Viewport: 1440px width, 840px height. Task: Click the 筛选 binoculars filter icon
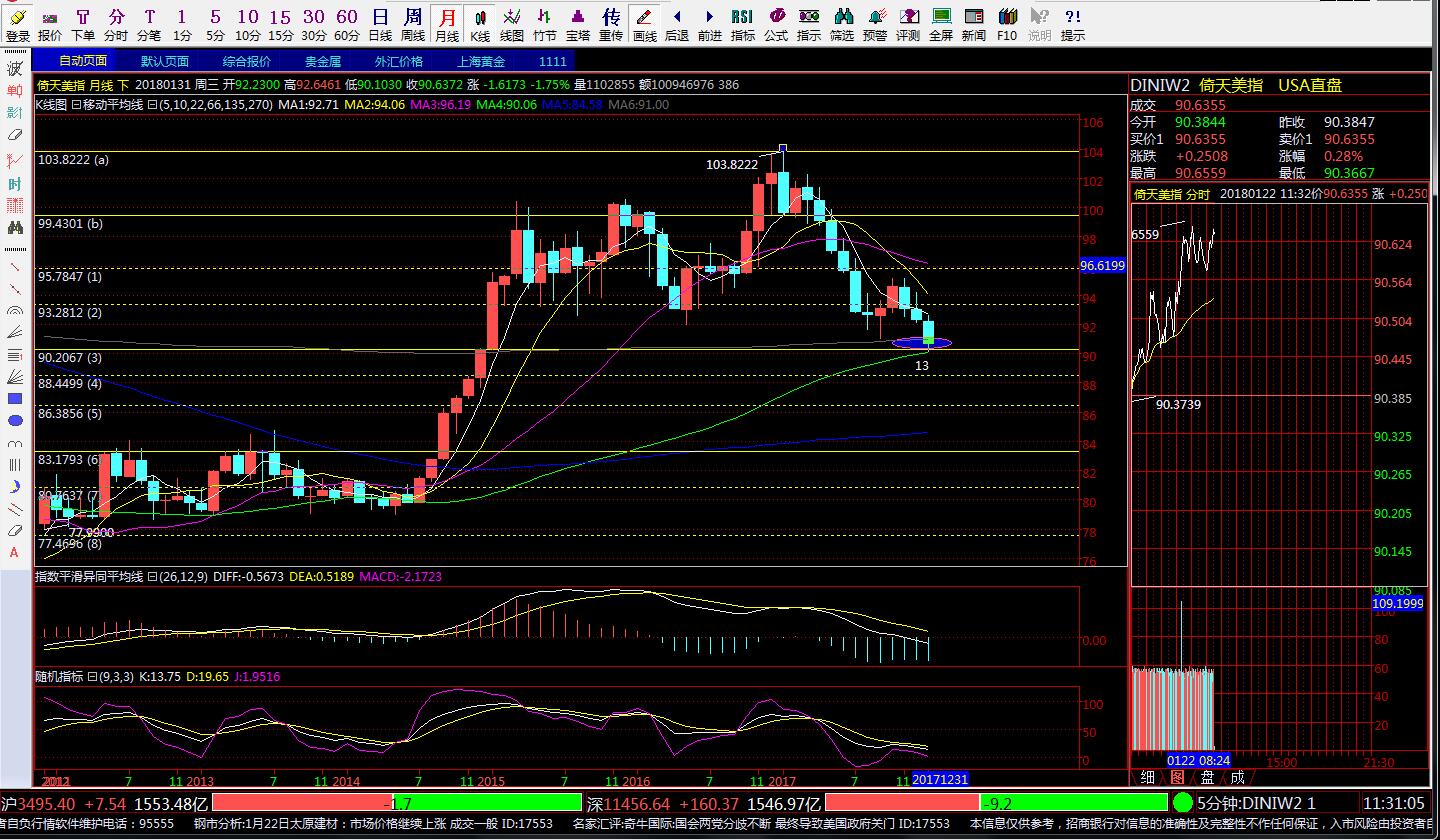click(x=842, y=24)
